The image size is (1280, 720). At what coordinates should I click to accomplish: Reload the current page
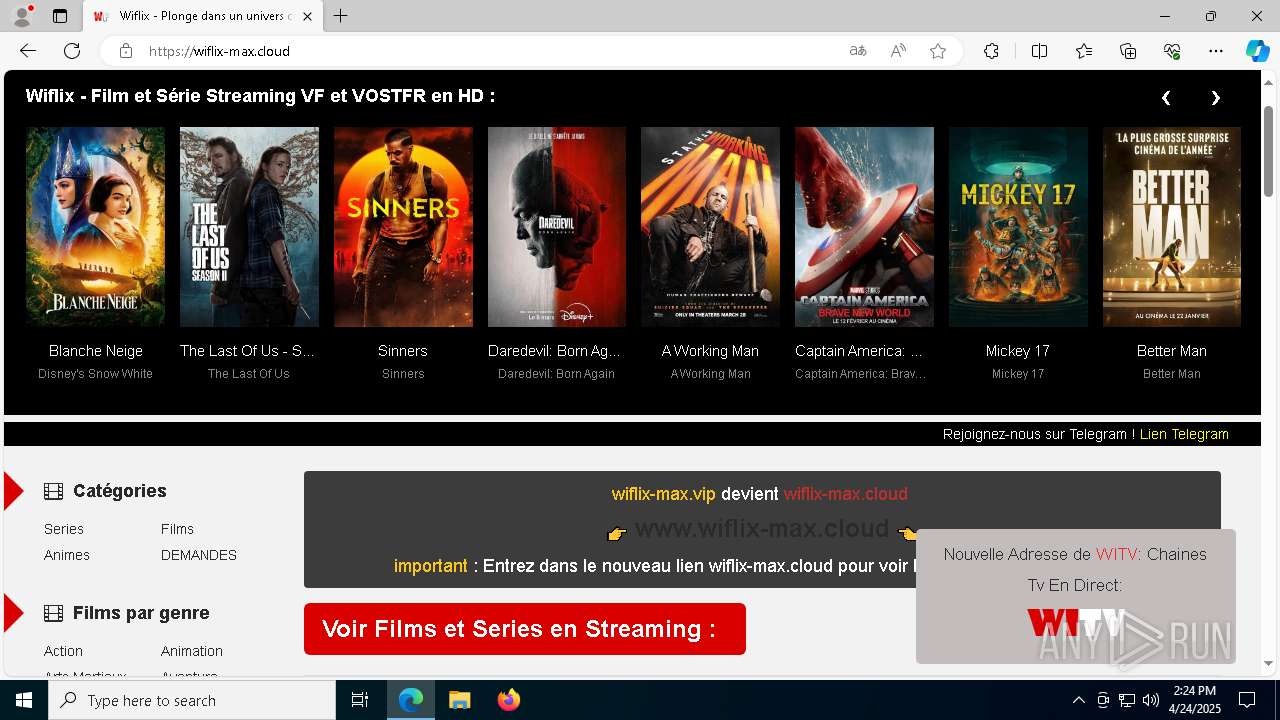(72, 51)
